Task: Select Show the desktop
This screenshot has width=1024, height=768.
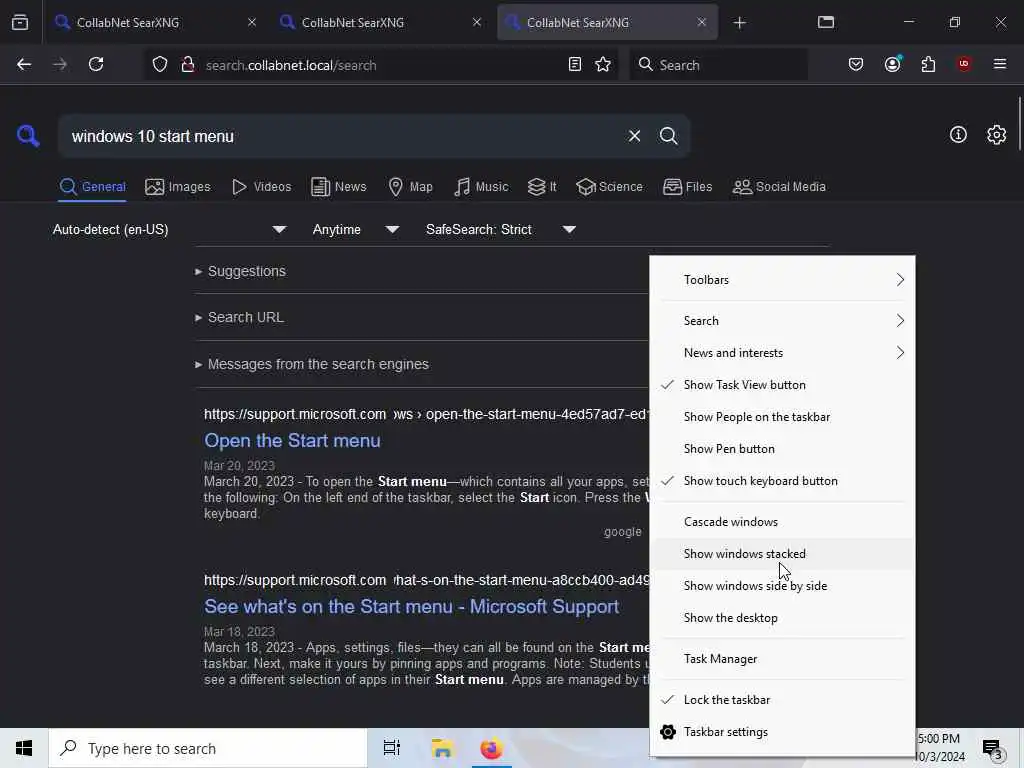Action: pyautogui.click(x=782, y=618)
